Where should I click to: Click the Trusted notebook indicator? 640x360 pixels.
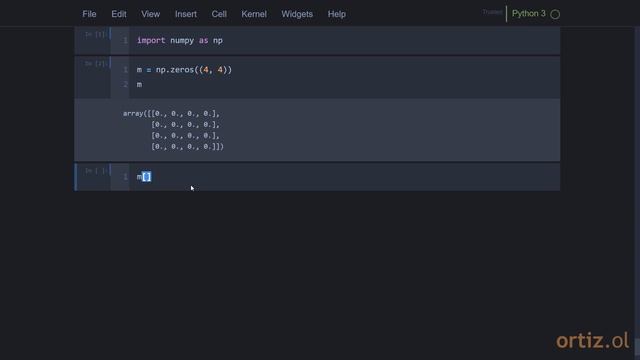point(492,12)
